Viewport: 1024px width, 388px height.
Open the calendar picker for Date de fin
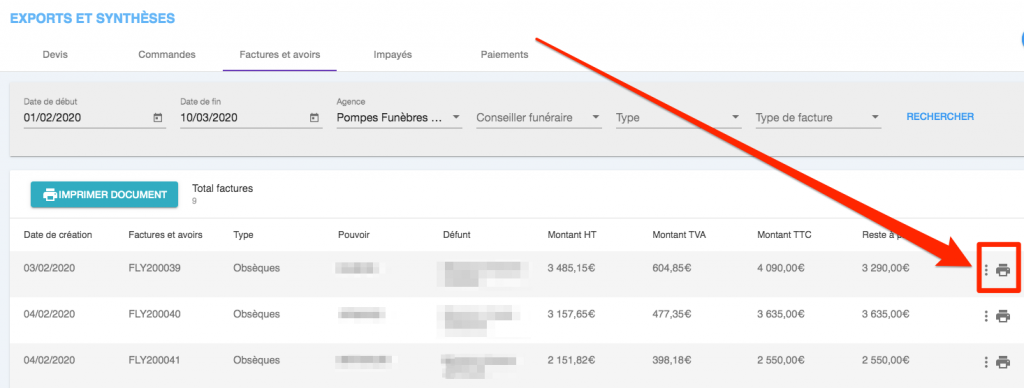pos(314,118)
